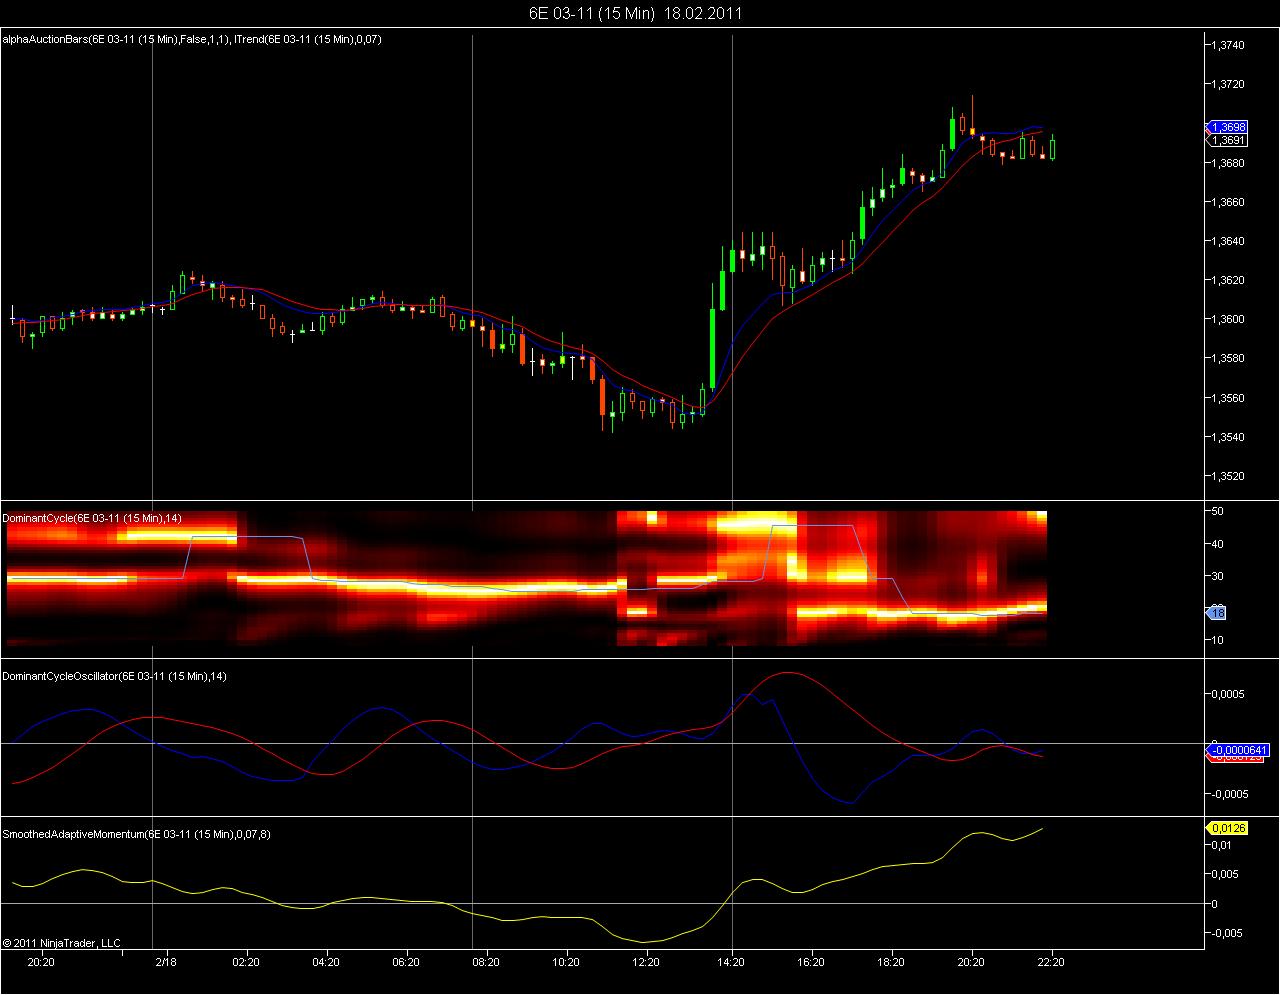1280x995 pixels.
Task: Click the blue 18 dominant cycle value tag
Action: coord(1218,613)
